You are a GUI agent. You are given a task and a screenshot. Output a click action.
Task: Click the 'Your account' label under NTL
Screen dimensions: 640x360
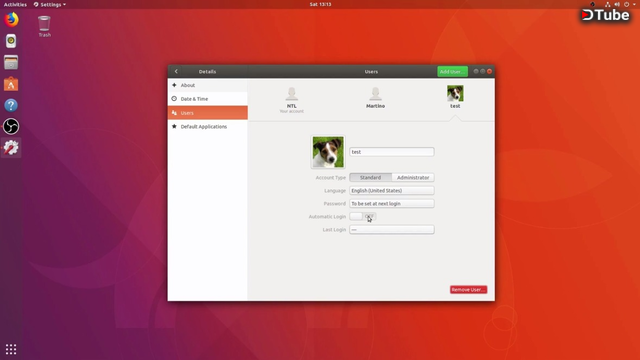291,111
